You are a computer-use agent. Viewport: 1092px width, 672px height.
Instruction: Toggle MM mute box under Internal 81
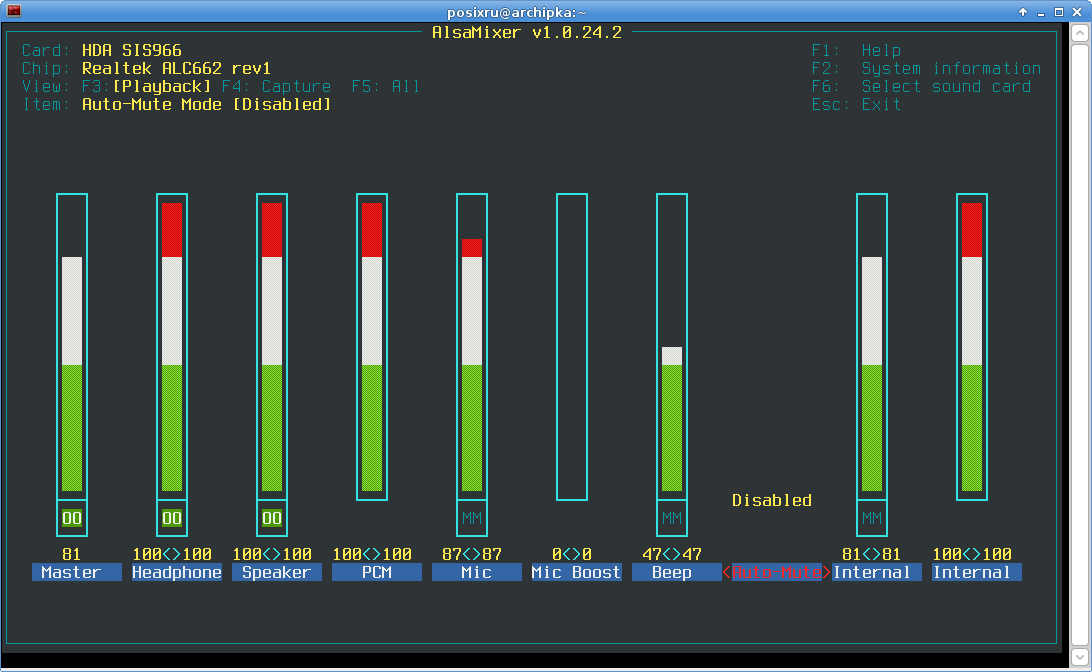coord(871,518)
